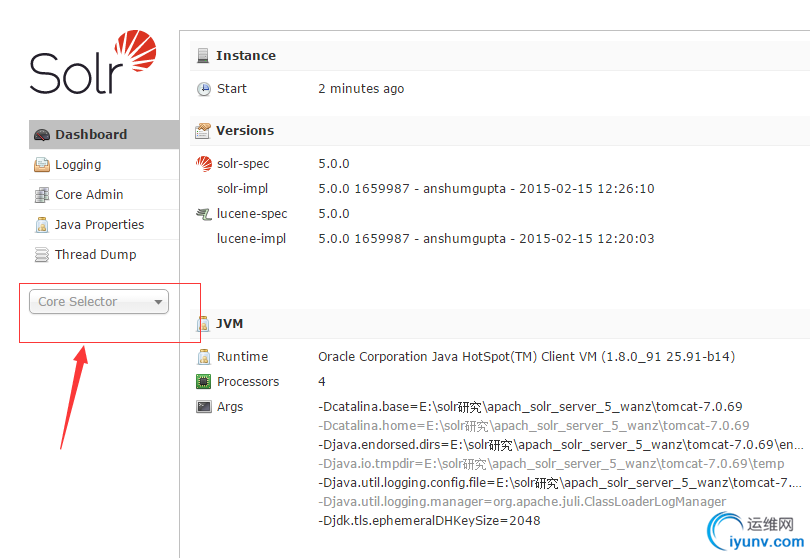
Task: Click the JVM section header icon
Action: pyautogui.click(x=203, y=324)
